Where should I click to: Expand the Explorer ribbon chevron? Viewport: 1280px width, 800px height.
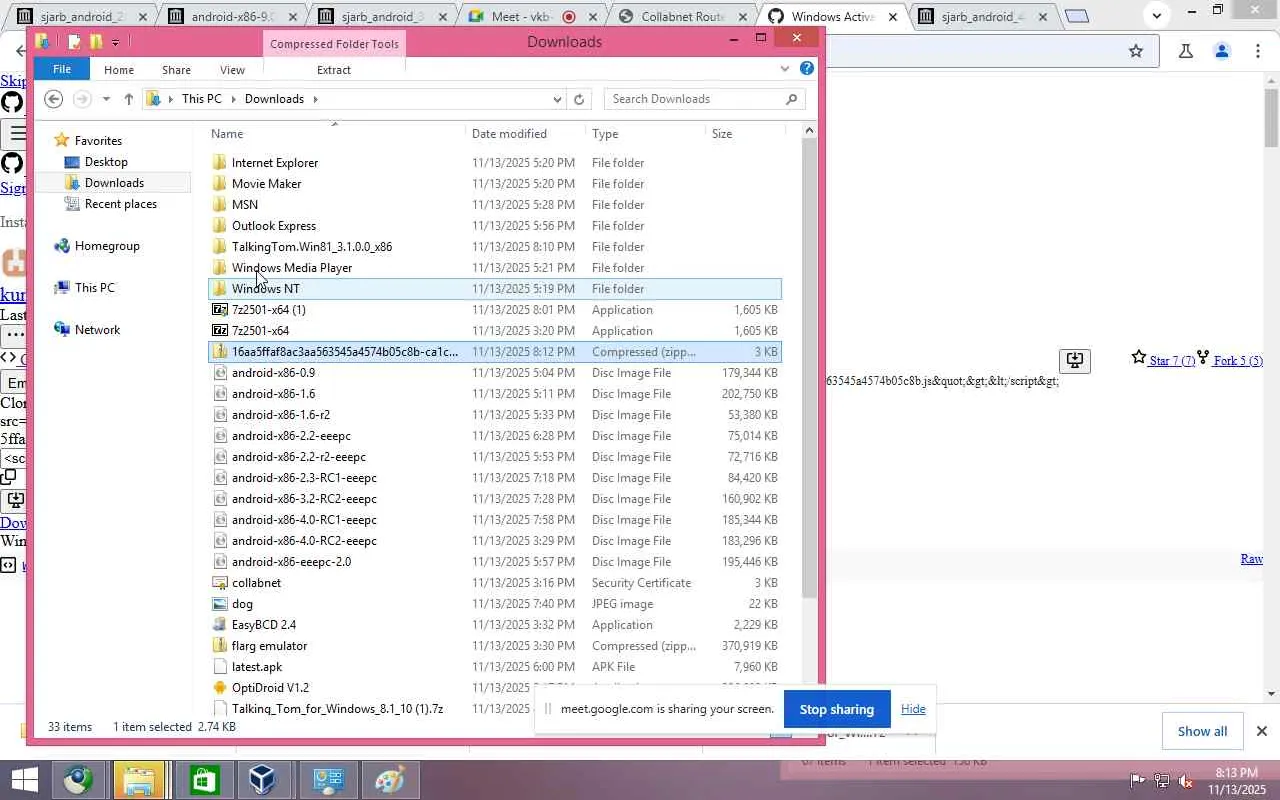click(x=785, y=69)
